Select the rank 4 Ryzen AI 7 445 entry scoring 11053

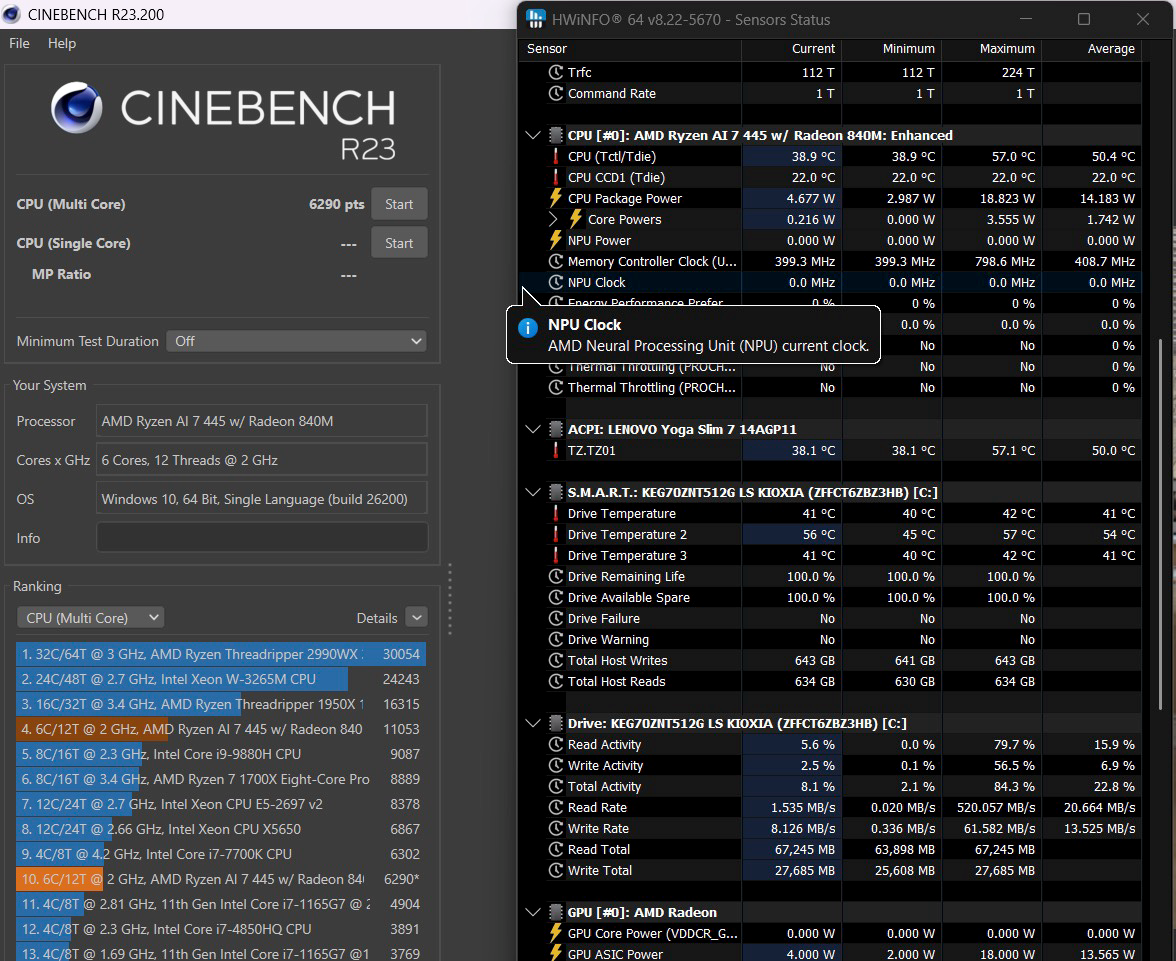pos(220,729)
